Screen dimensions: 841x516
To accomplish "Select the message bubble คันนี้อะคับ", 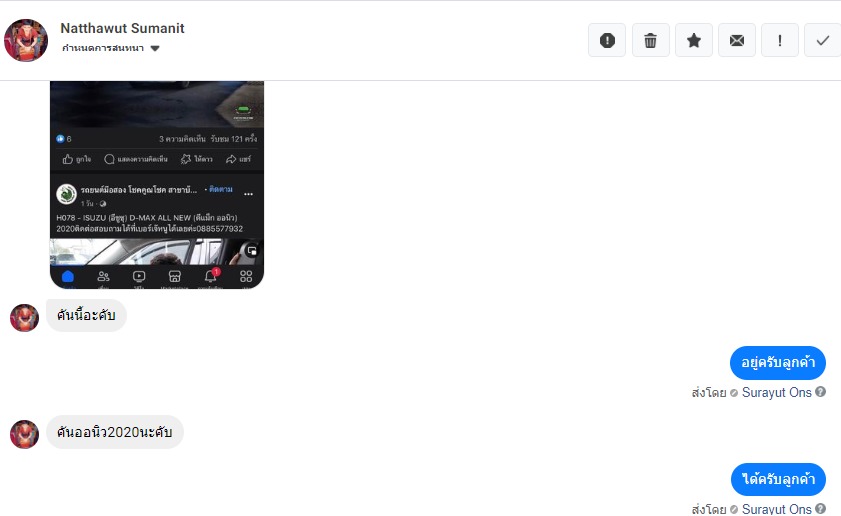I will [x=86, y=315].
